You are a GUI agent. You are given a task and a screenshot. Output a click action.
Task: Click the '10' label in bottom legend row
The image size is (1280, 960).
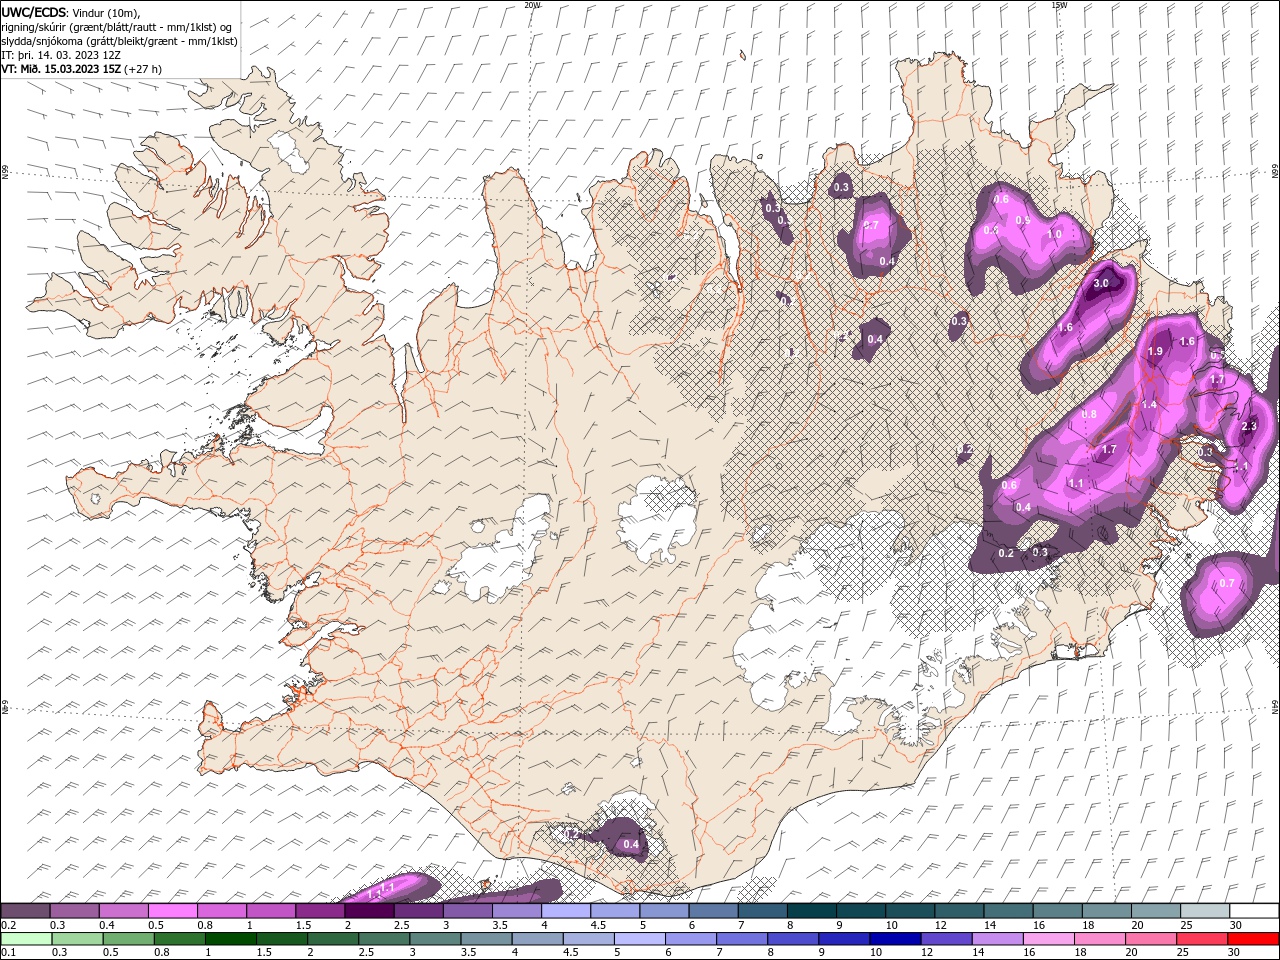[x=876, y=953]
